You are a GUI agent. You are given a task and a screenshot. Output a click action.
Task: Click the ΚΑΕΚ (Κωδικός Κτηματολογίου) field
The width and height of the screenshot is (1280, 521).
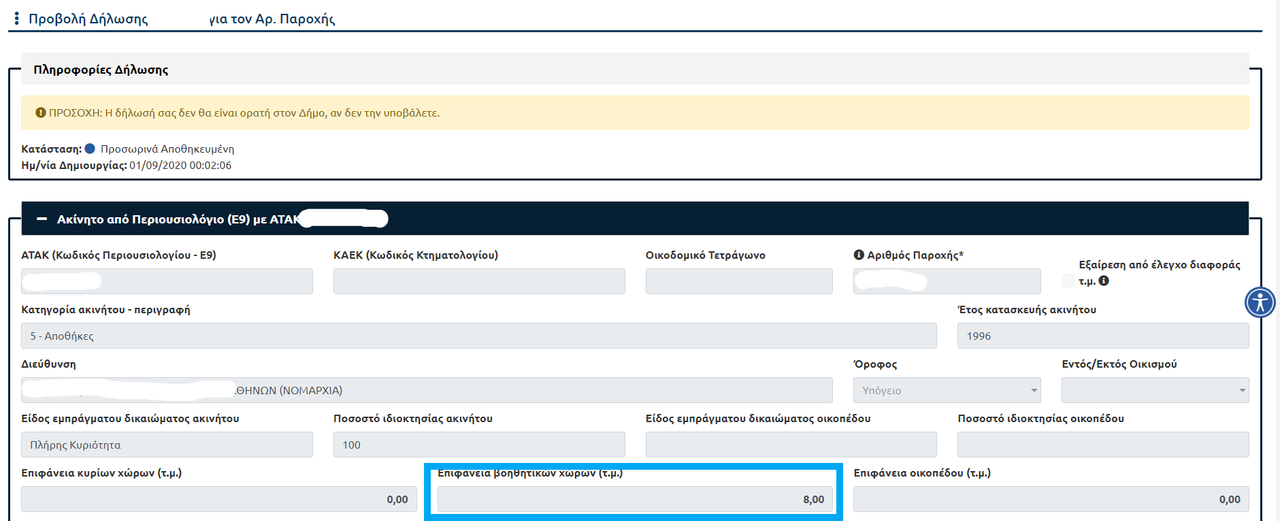479,281
